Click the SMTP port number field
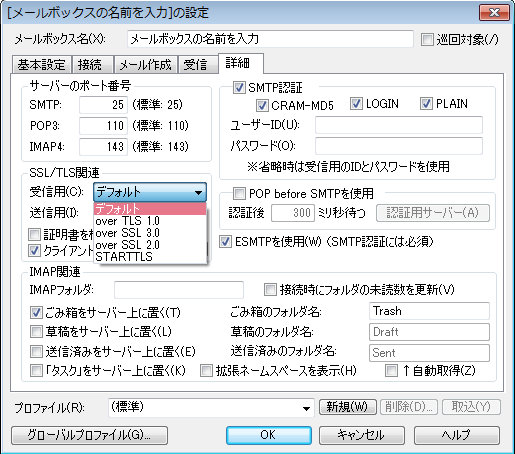The image size is (515, 454). pyautogui.click(x=103, y=105)
